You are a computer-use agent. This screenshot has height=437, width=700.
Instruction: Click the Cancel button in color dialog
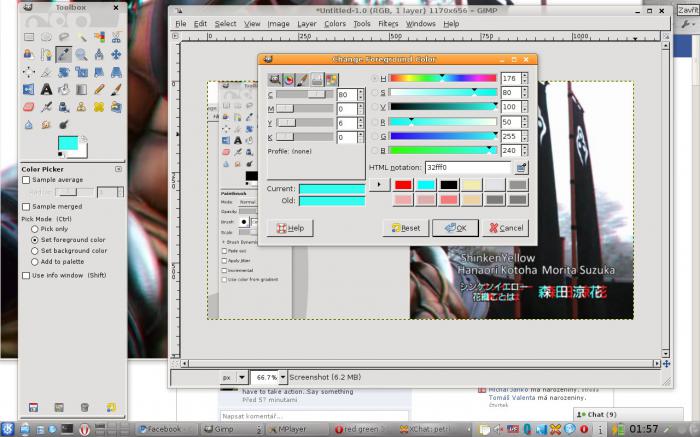[x=506, y=228]
